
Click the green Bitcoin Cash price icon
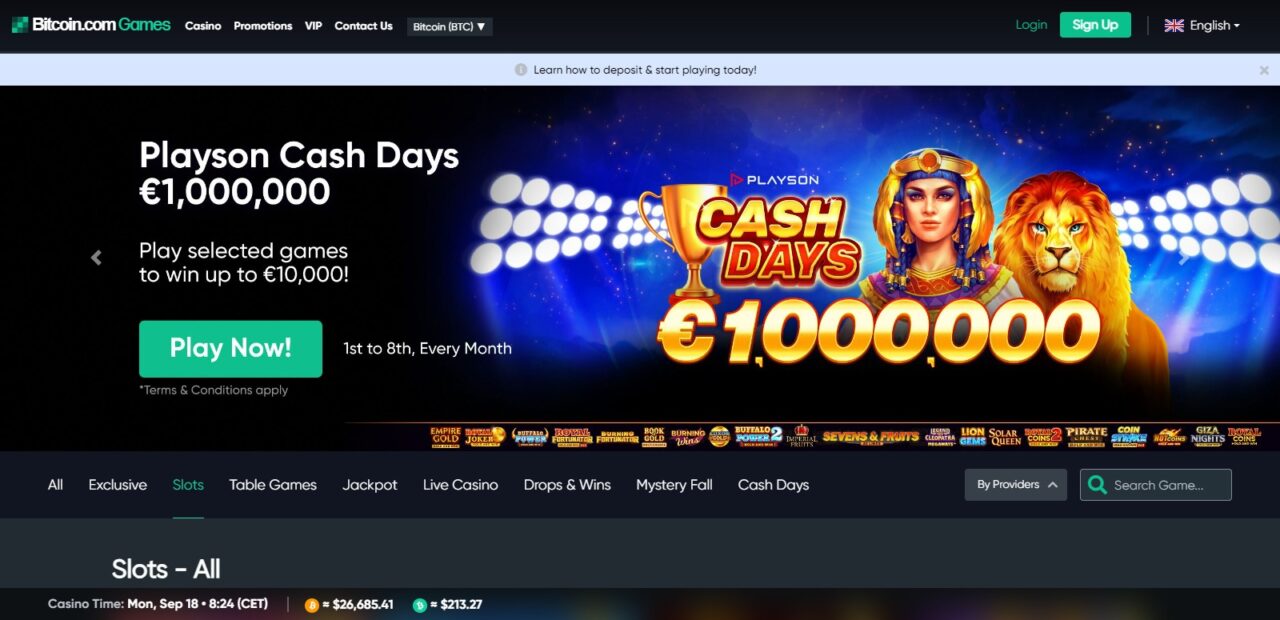coord(420,605)
